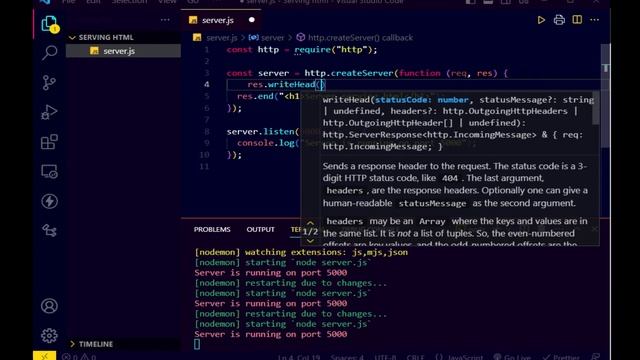Start Go Live server from status bar
The width and height of the screenshot is (640, 360).
pyautogui.click(x=512, y=357)
